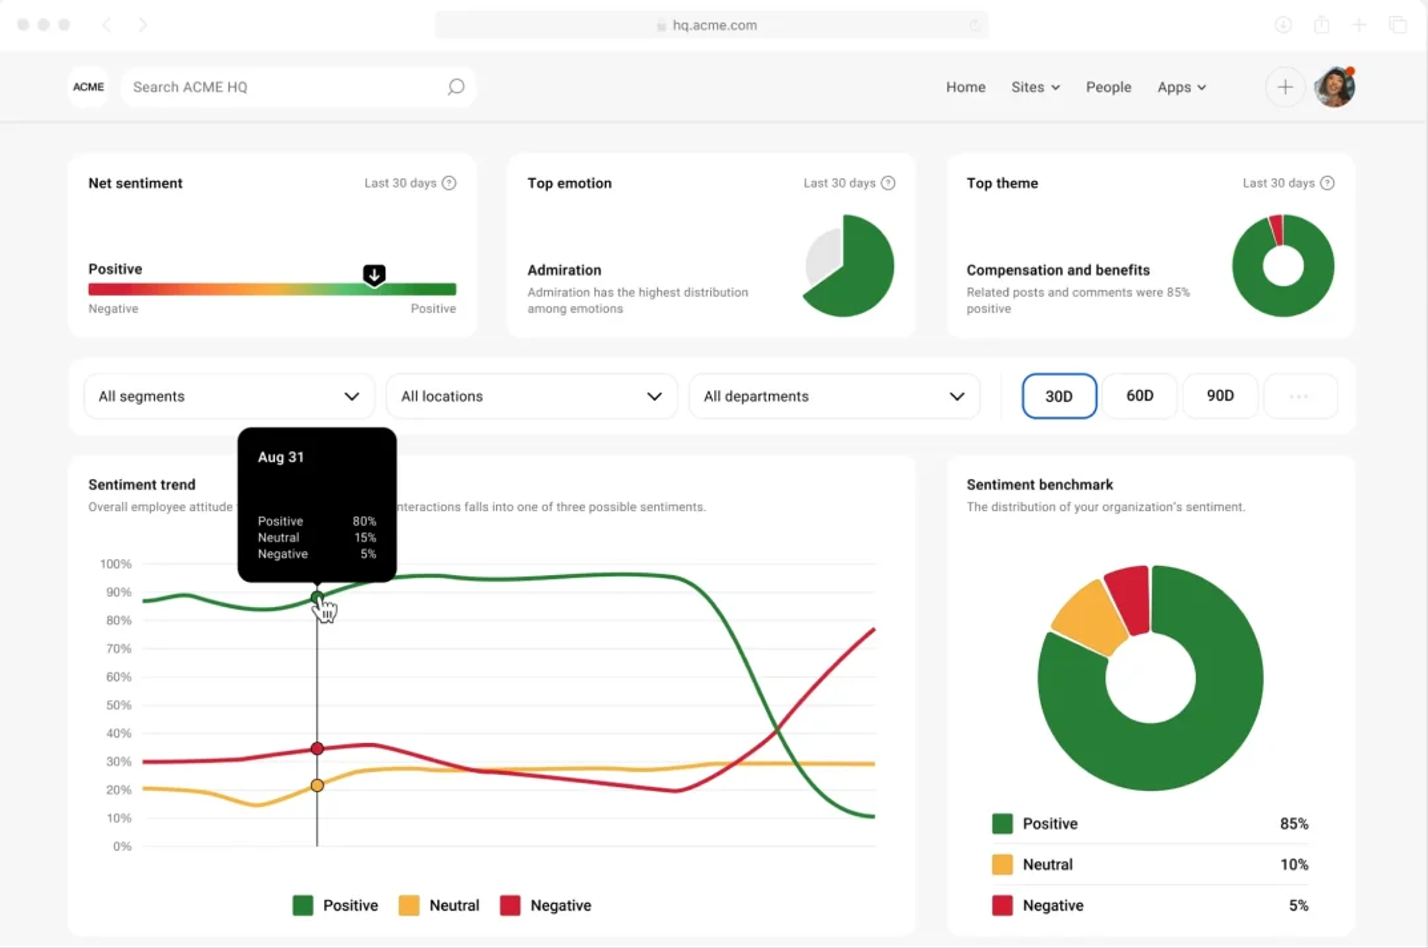
Task: Go to the People section
Action: click(1108, 87)
